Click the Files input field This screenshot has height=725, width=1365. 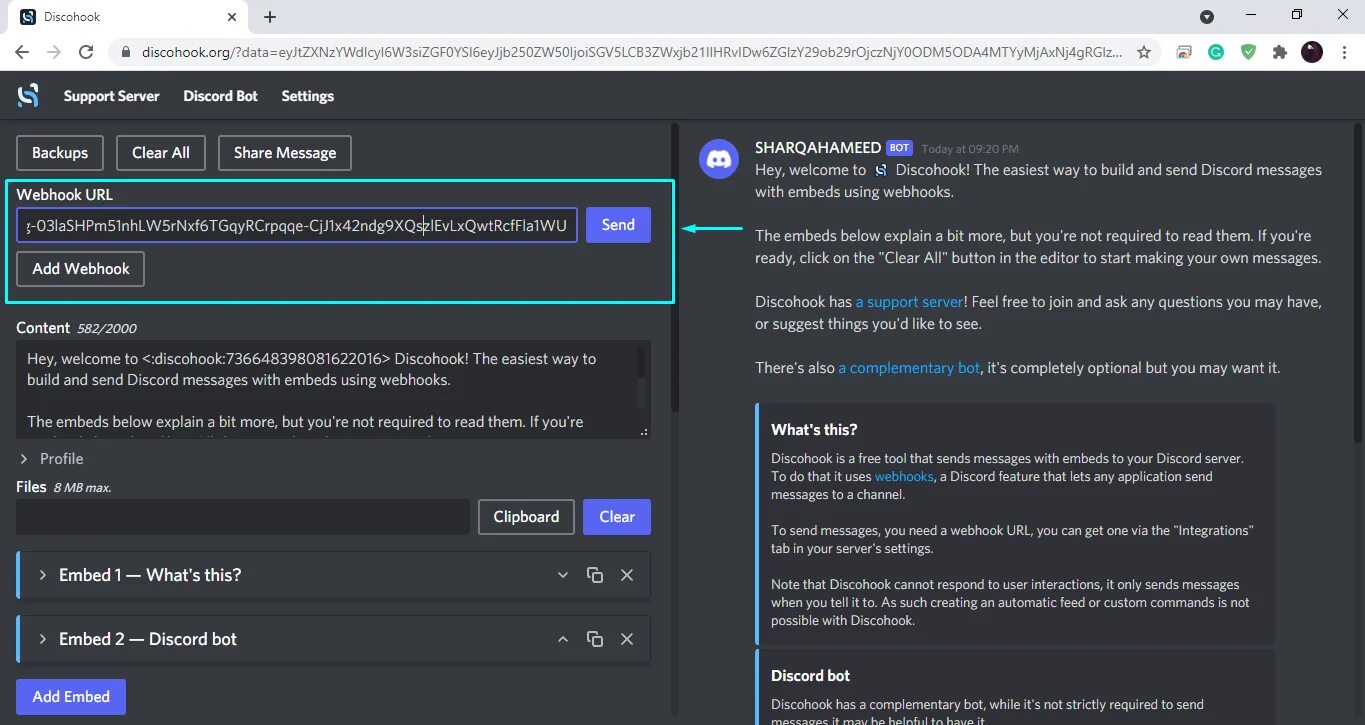click(243, 517)
